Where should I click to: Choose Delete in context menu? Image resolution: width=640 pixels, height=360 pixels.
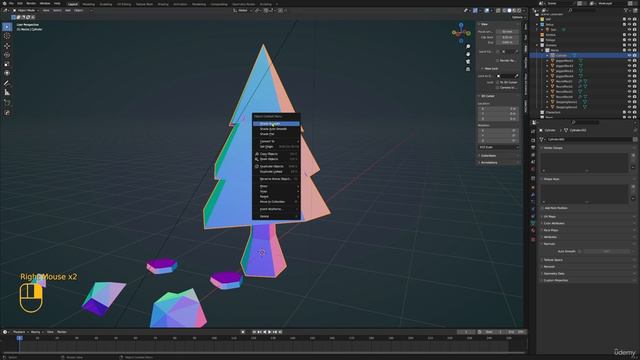(x=276, y=216)
